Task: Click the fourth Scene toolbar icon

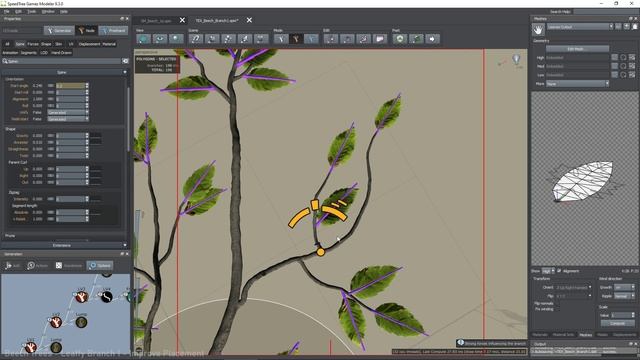Action: pyautogui.click(x=244, y=39)
